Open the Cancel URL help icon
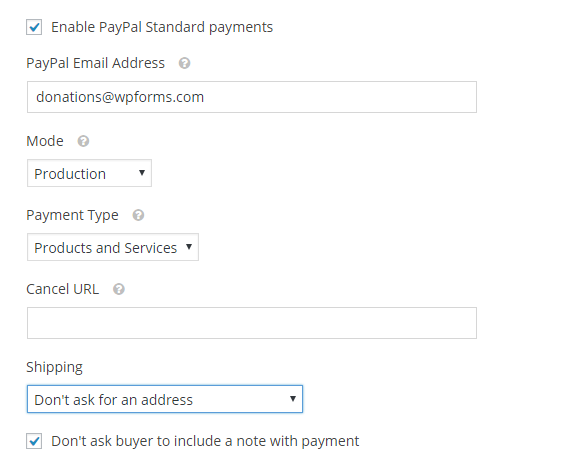 tap(119, 289)
